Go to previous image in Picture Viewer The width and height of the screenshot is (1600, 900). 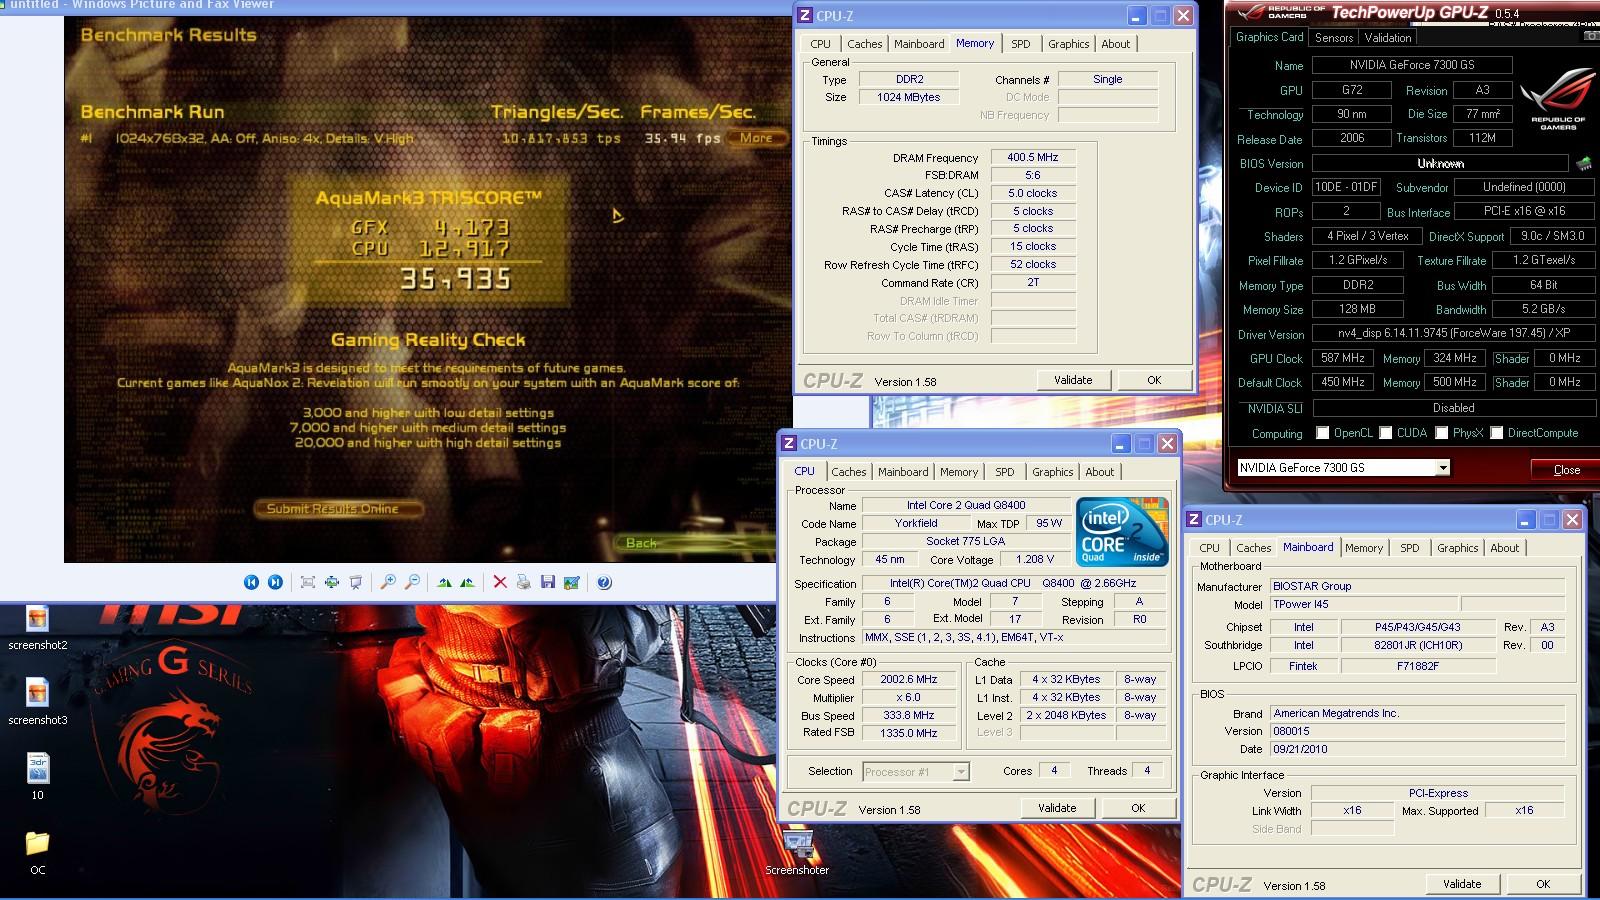coord(251,582)
